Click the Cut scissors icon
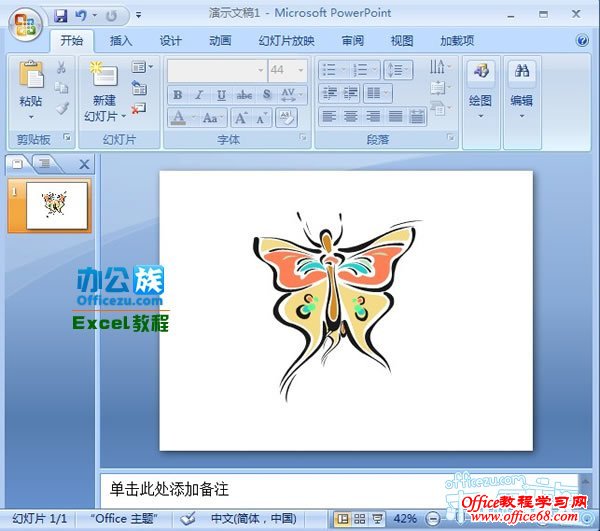 tap(61, 67)
